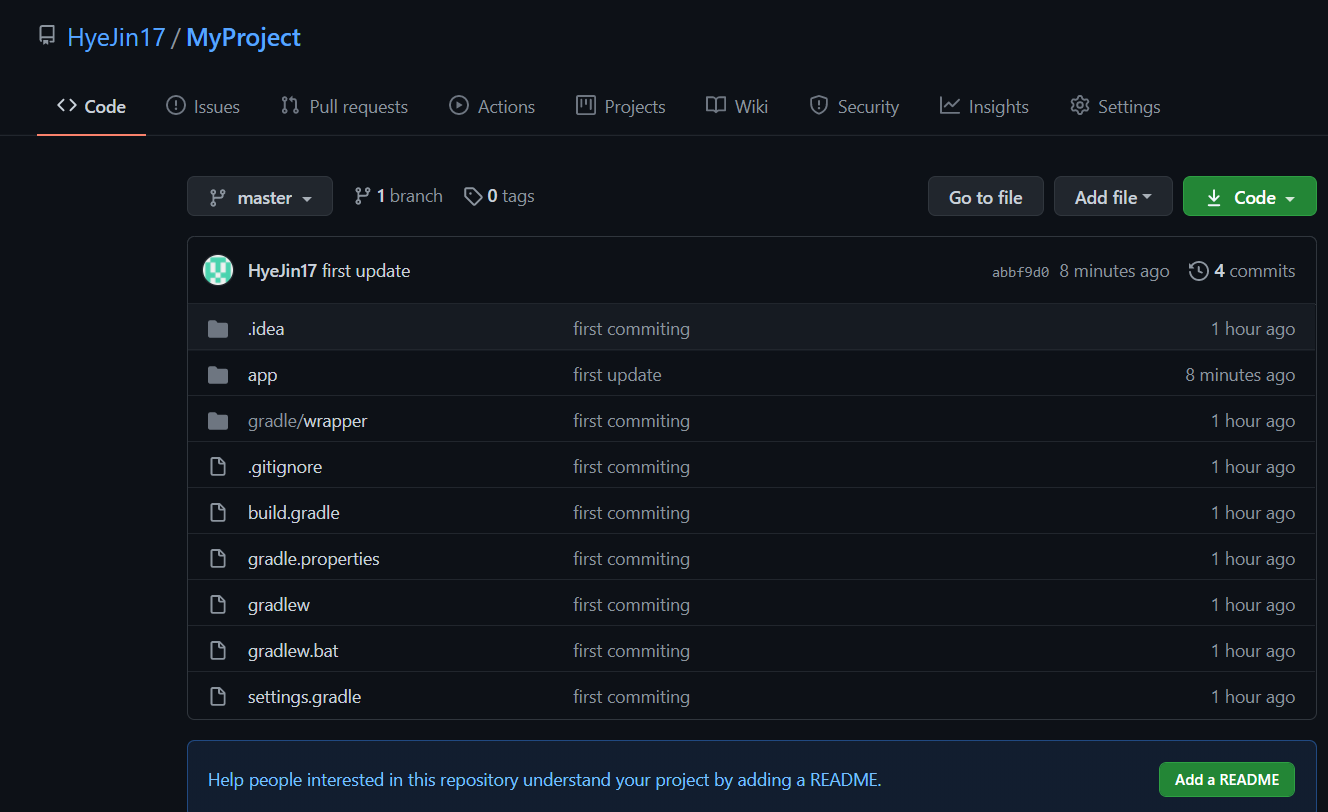
Task: Open the green Code download dropdown
Action: click(x=1250, y=197)
